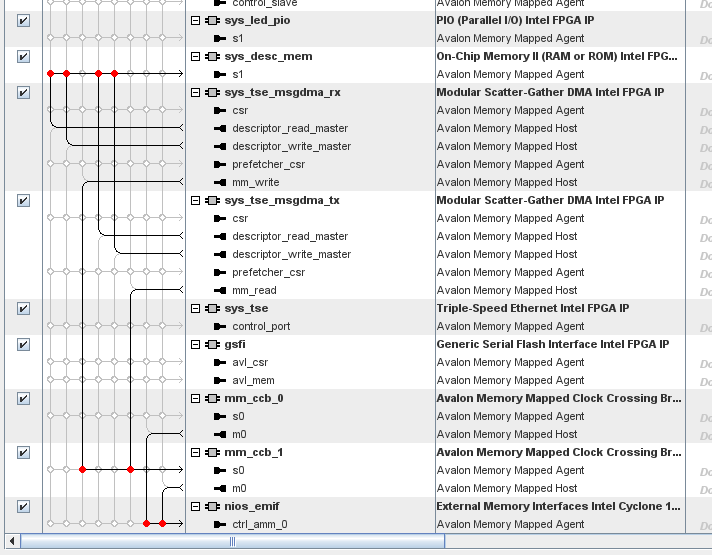
Task: Toggle the sys_led_pio use checkbox
Action: (24, 20)
